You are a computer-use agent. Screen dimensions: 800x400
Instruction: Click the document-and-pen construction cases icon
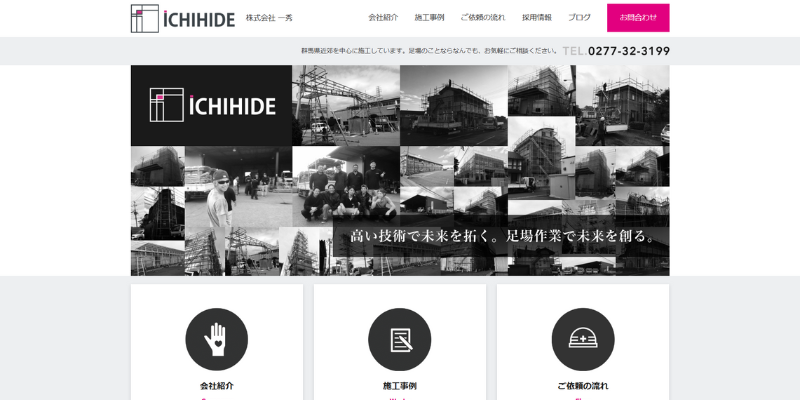pos(399,339)
